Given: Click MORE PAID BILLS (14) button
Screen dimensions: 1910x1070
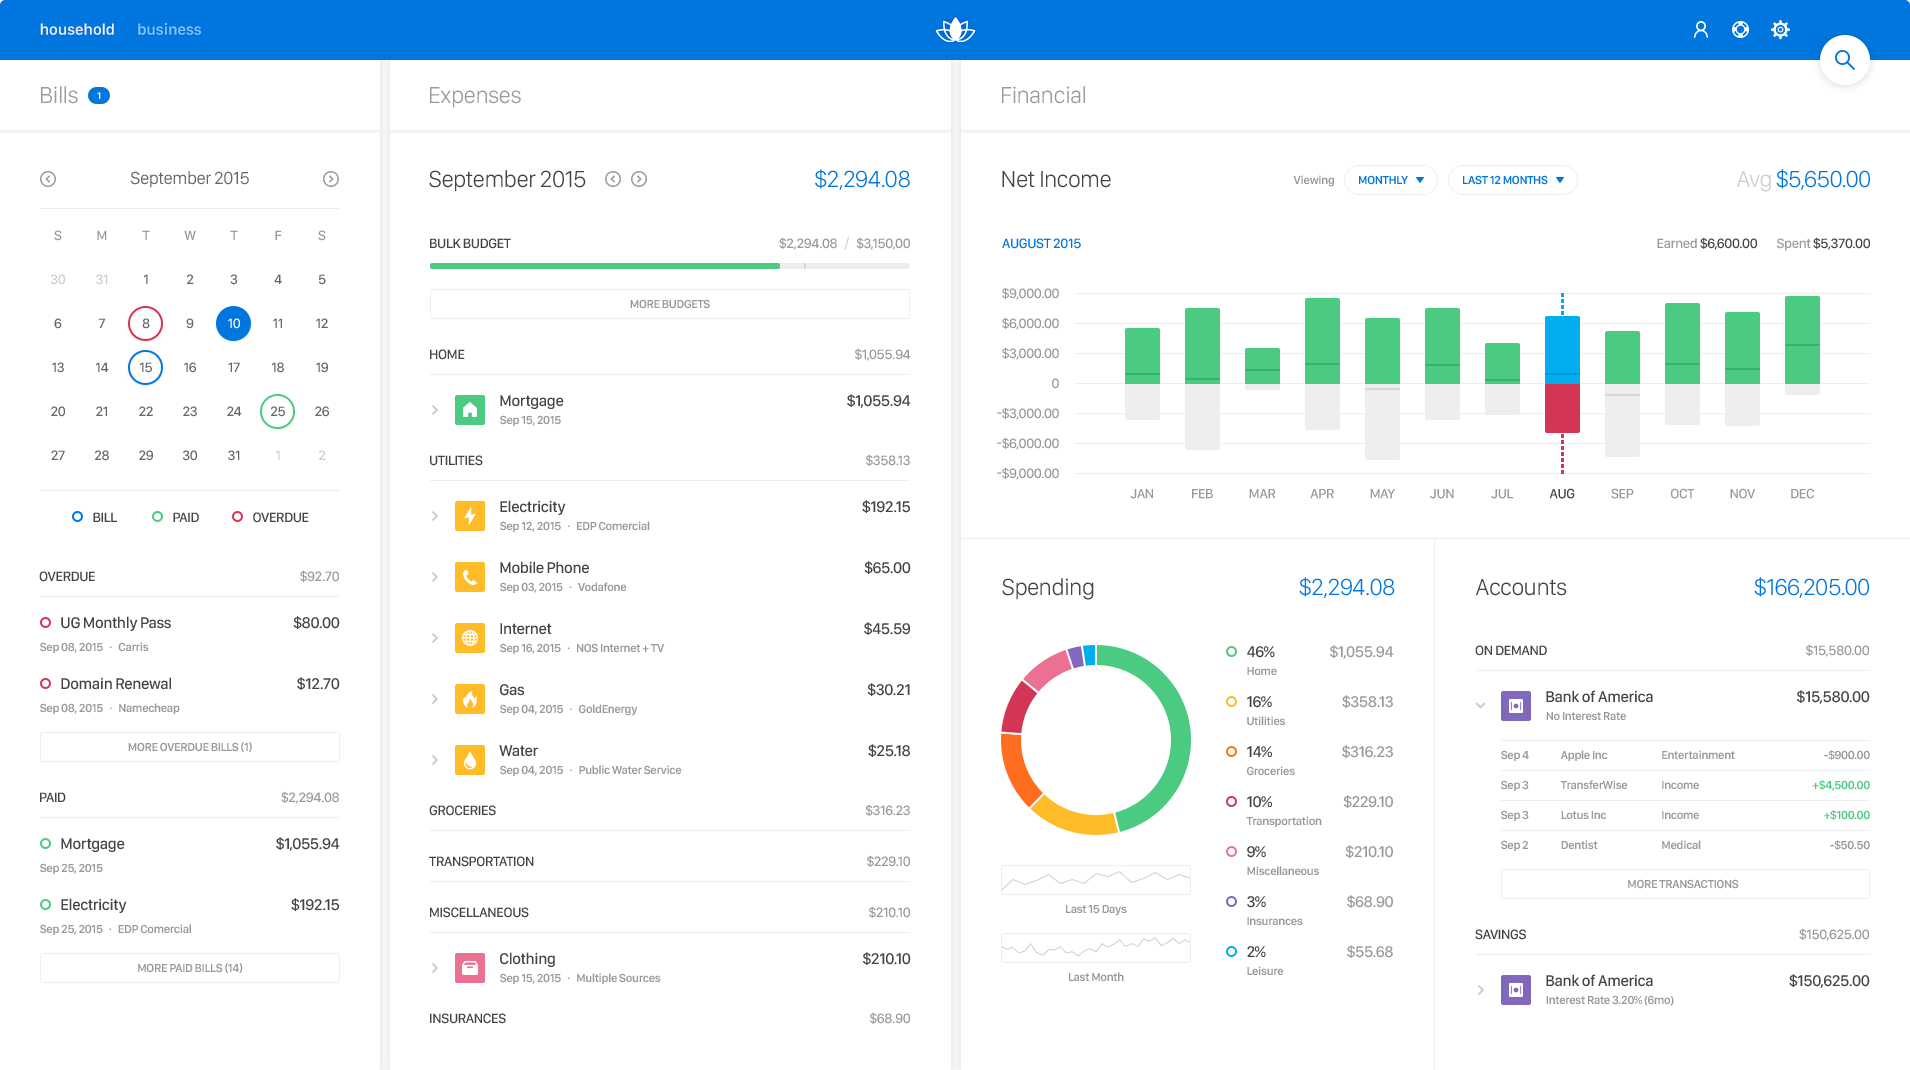Looking at the screenshot, I should [190, 968].
